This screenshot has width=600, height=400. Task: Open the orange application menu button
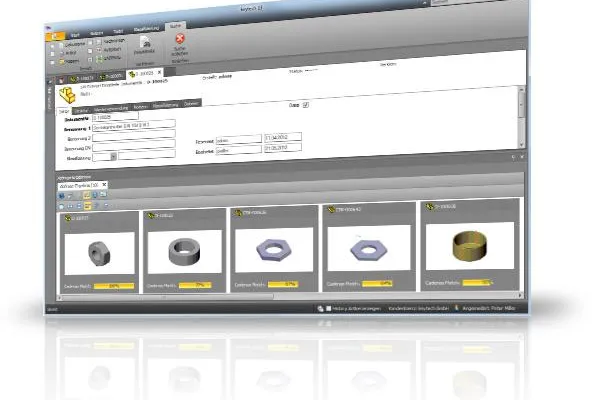(x=55, y=37)
